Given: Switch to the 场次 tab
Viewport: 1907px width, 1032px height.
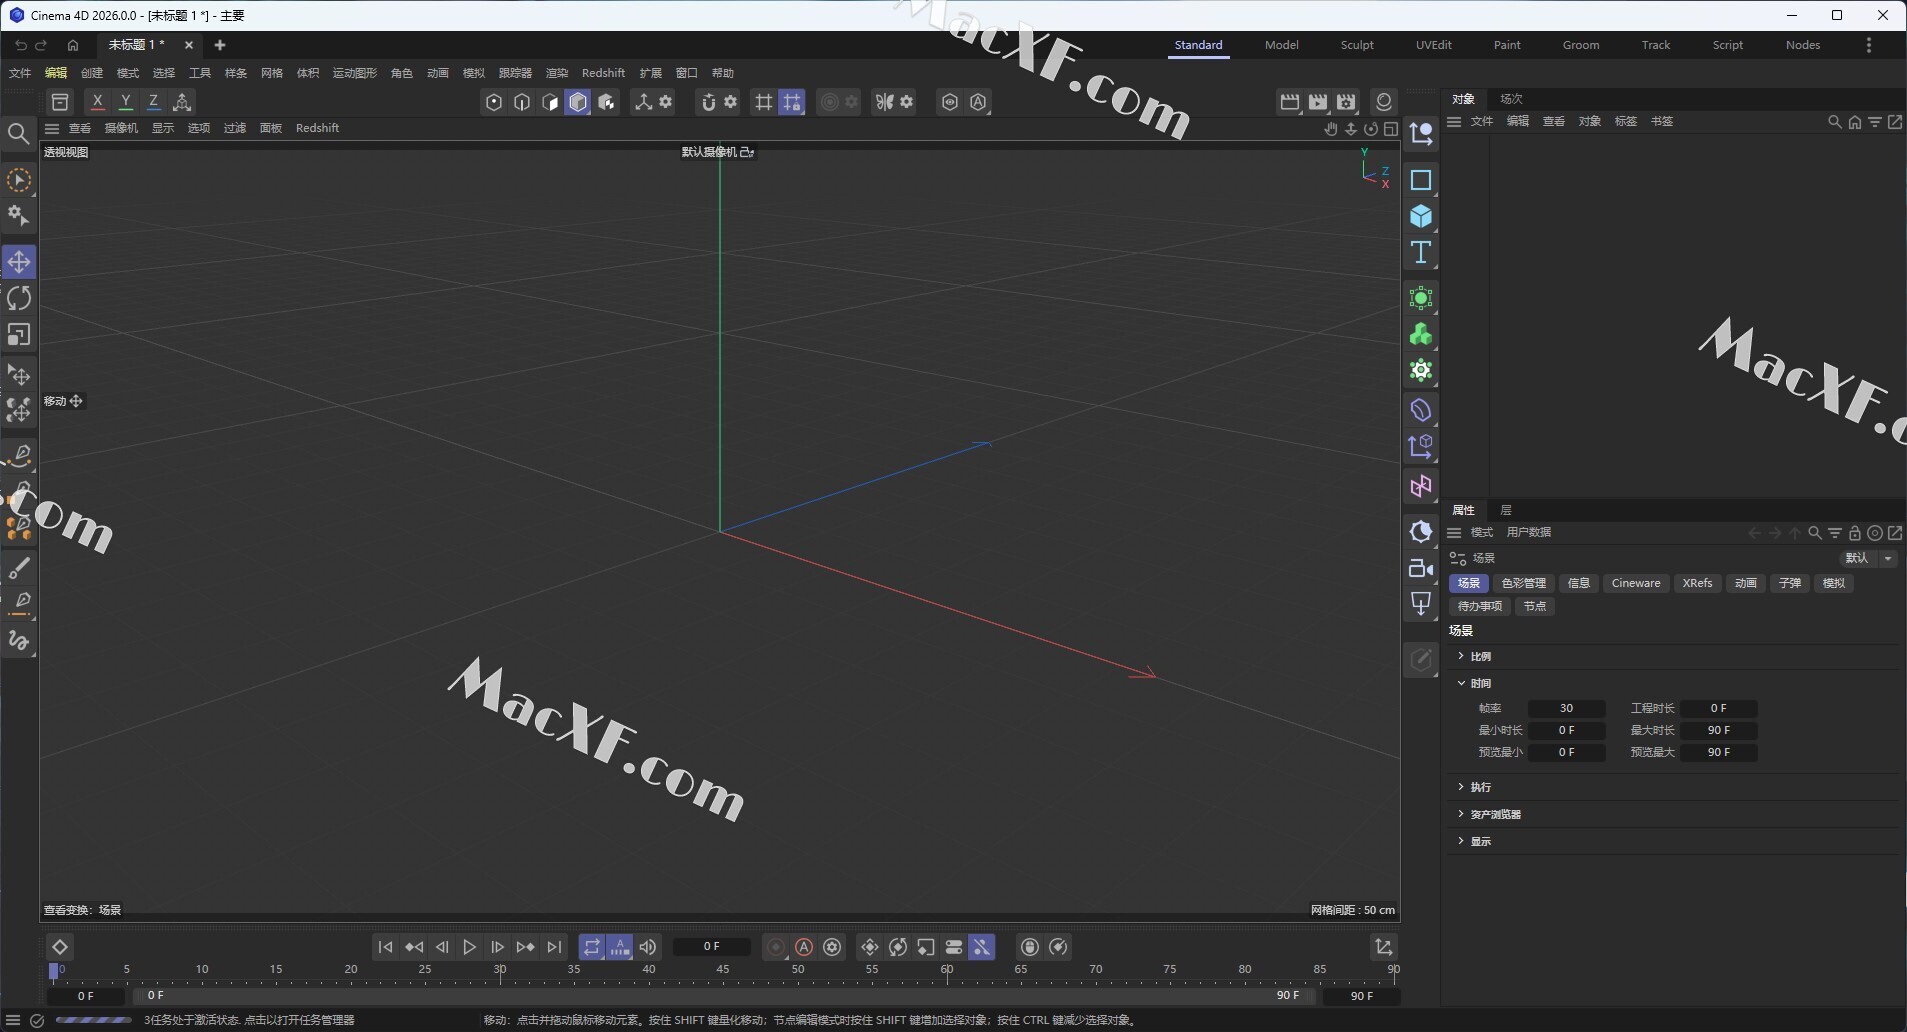Looking at the screenshot, I should [1511, 99].
